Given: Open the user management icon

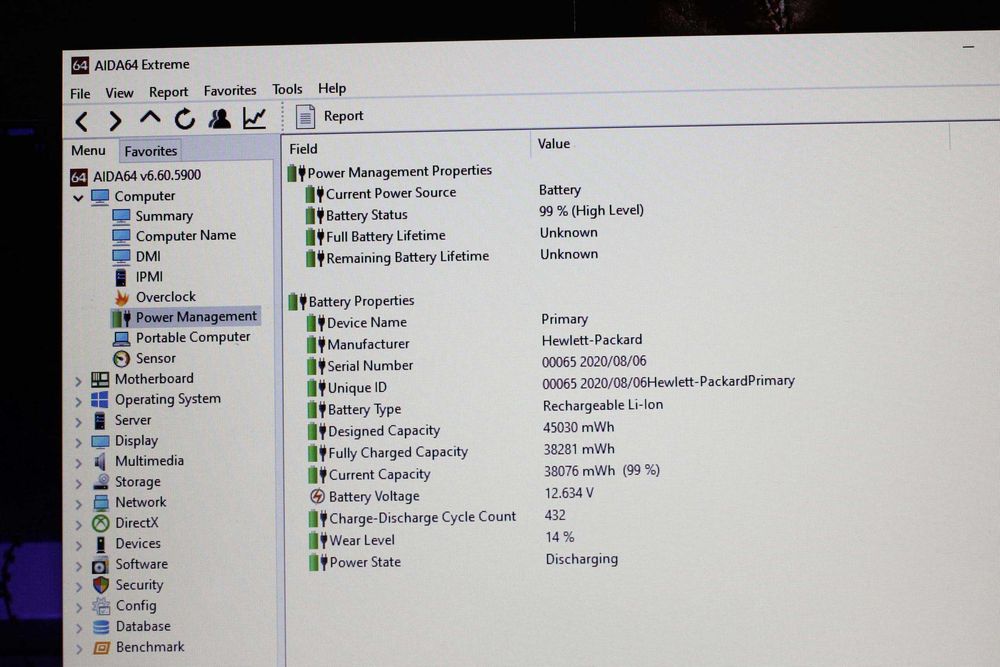Looking at the screenshot, I should (x=219, y=118).
